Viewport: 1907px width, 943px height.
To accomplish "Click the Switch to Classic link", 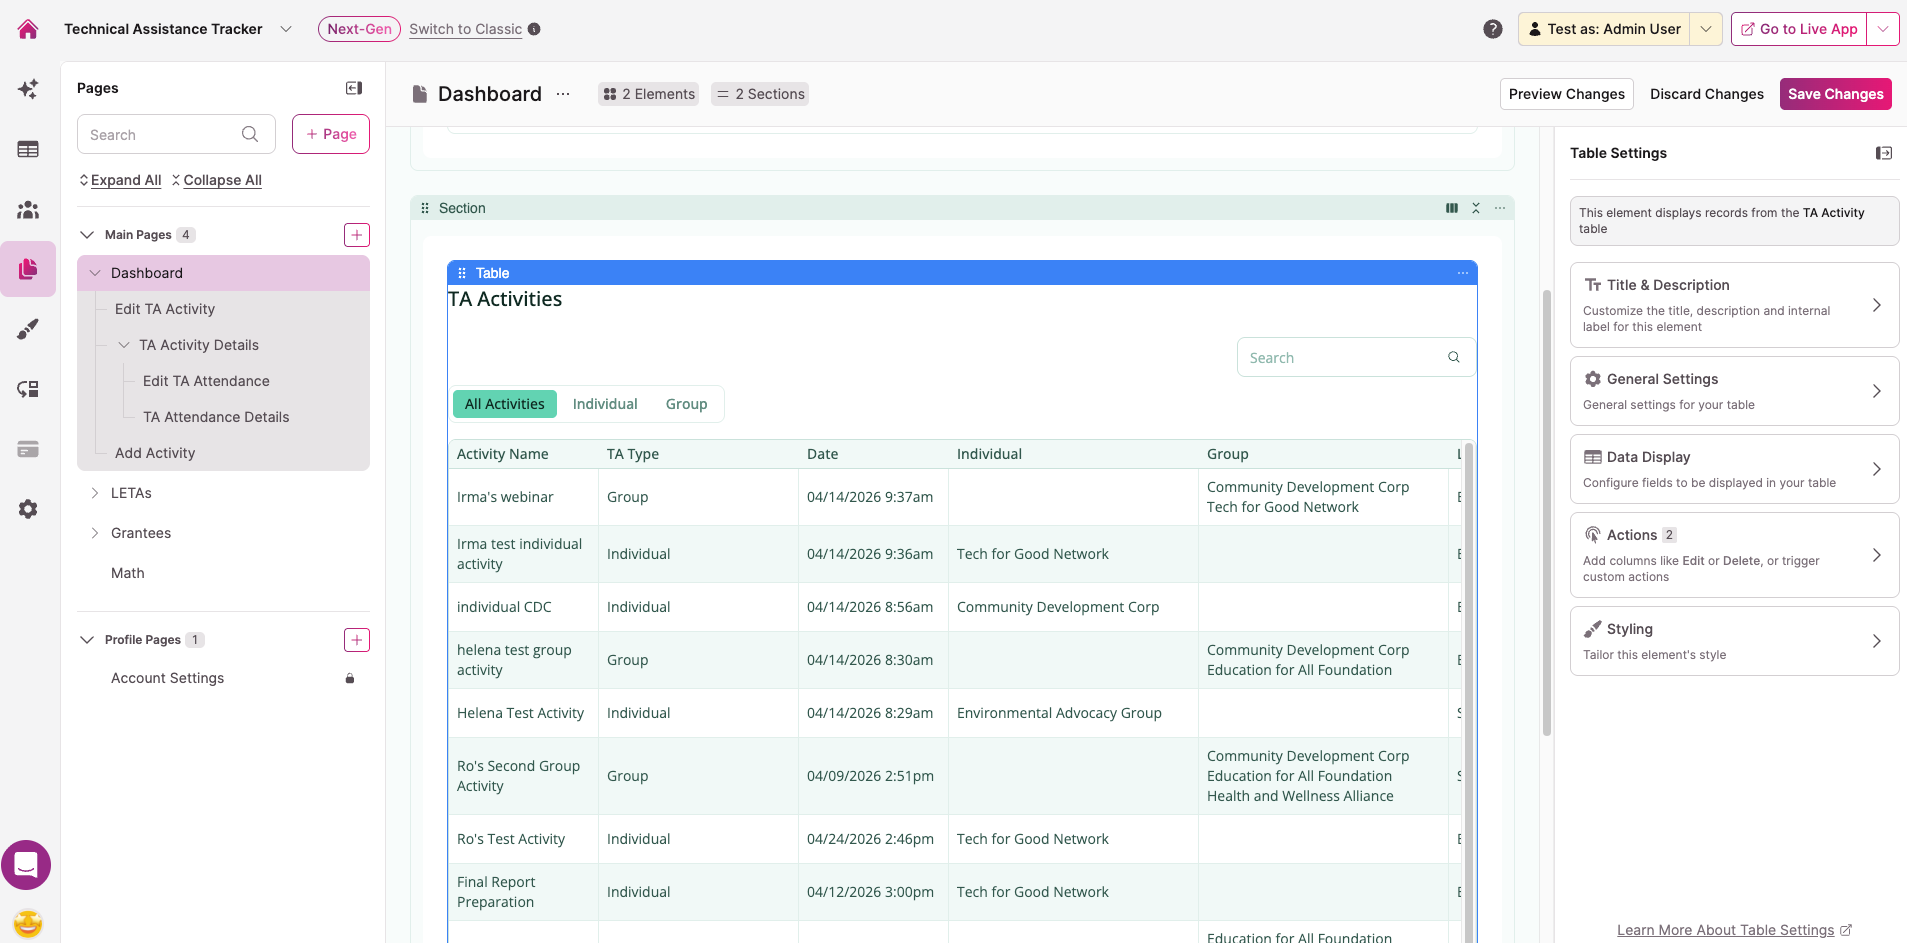I will tap(466, 29).
